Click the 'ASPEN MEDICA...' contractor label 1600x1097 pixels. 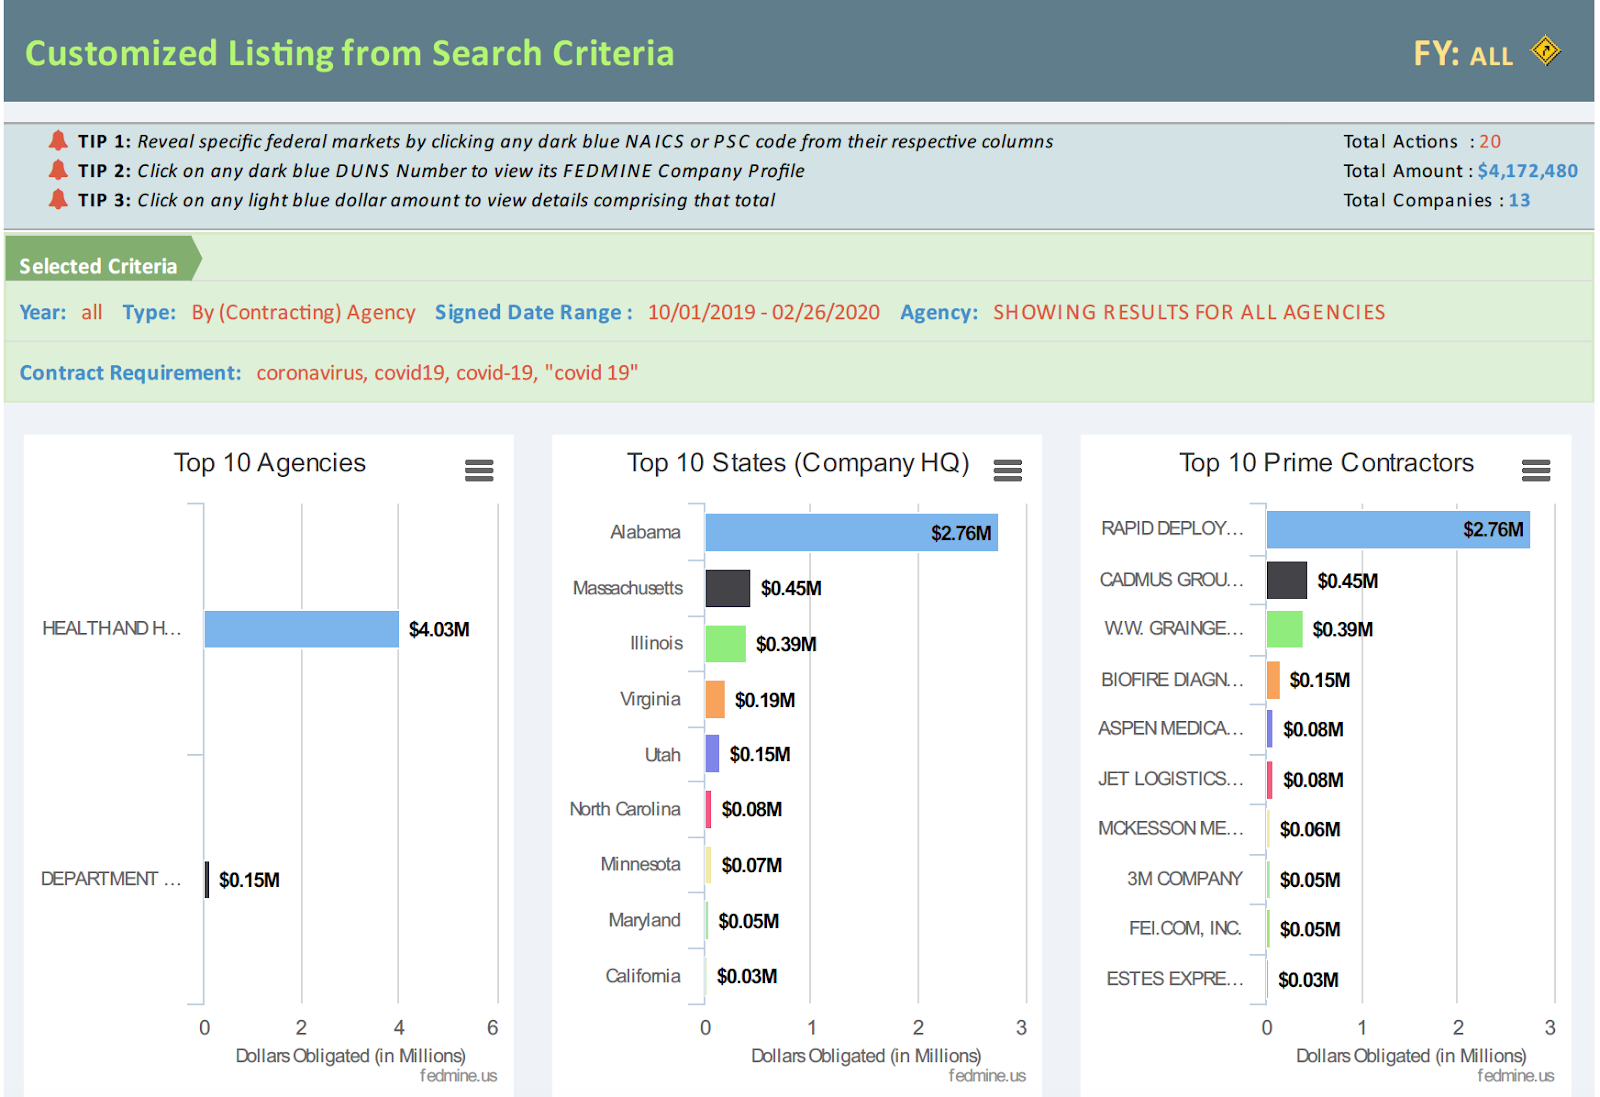point(1171,728)
